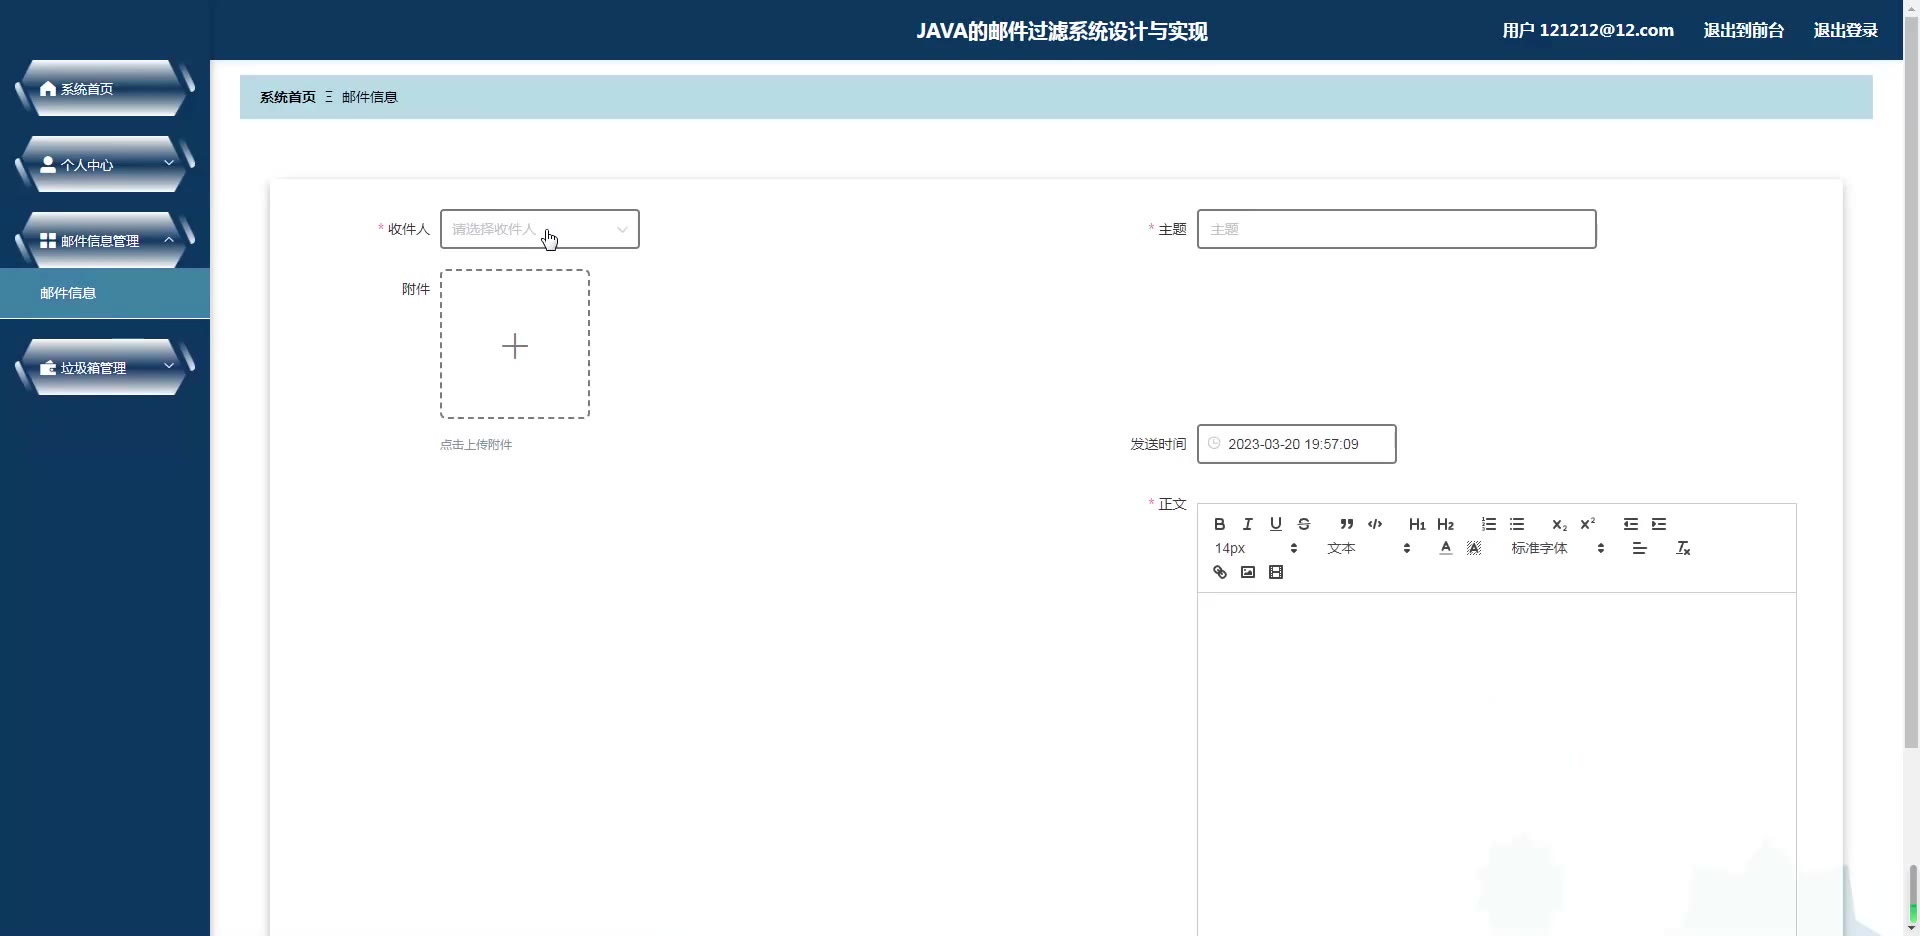This screenshot has width=1920, height=936.
Task: Insert a video in the editor
Action: point(1275,572)
